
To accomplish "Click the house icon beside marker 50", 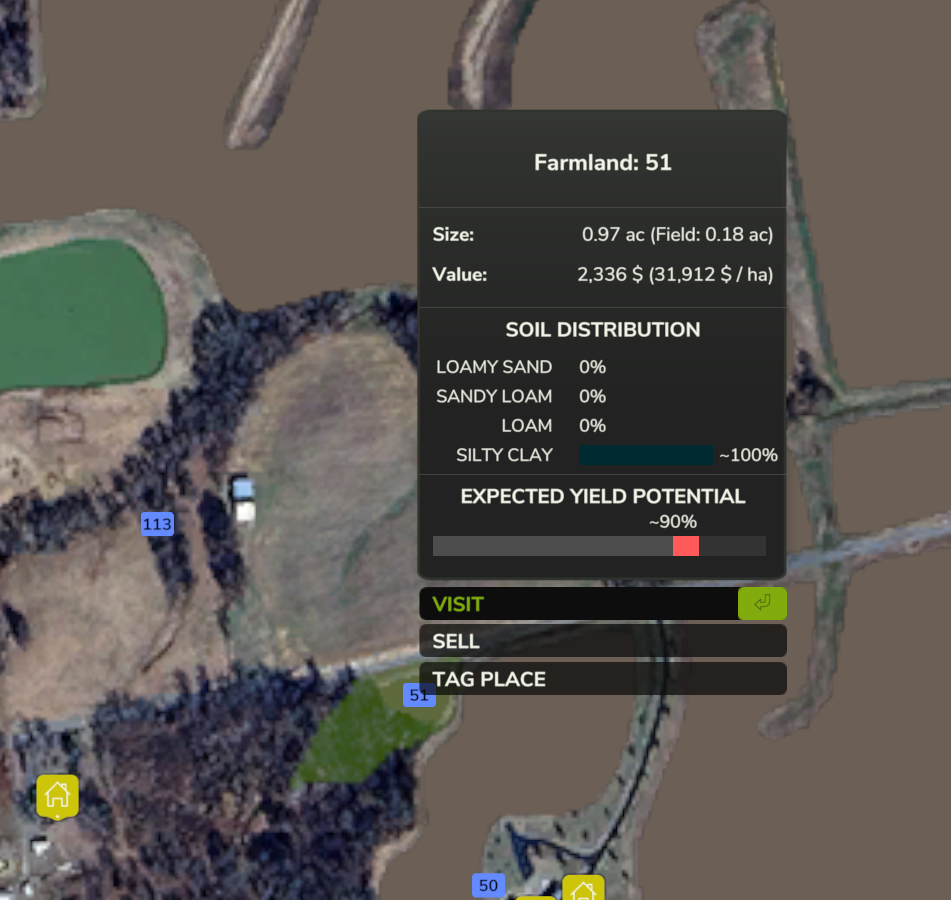I will pyautogui.click(x=583, y=888).
